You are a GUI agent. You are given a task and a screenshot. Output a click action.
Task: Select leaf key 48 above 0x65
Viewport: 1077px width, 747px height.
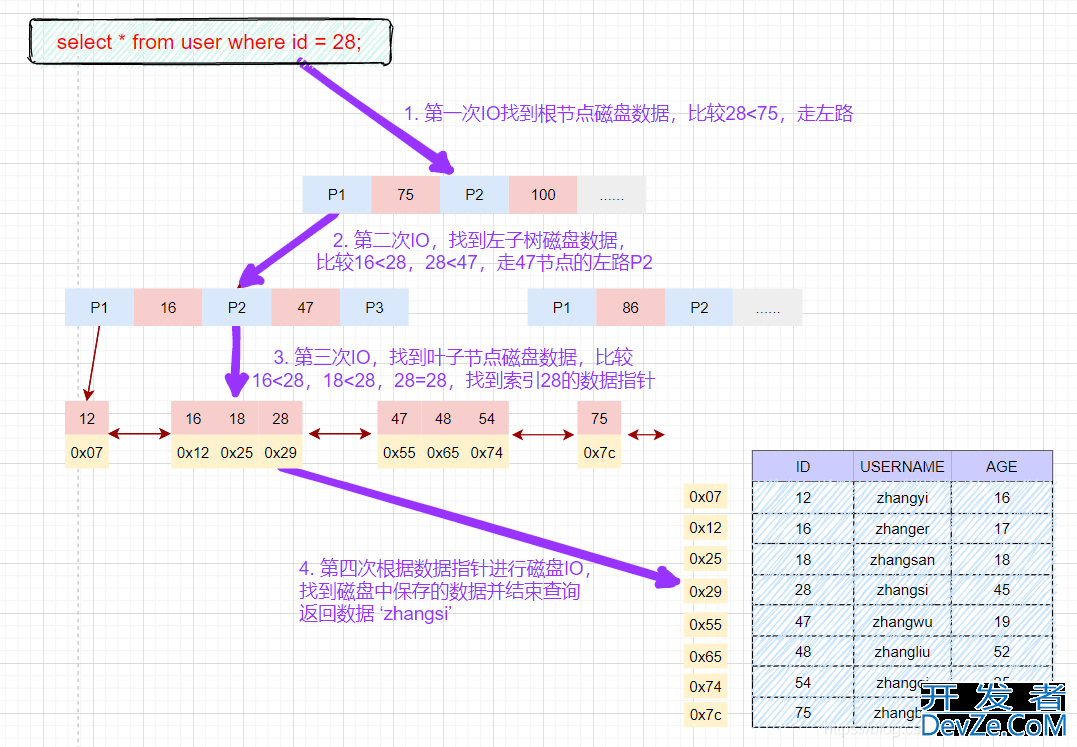click(x=443, y=418)
